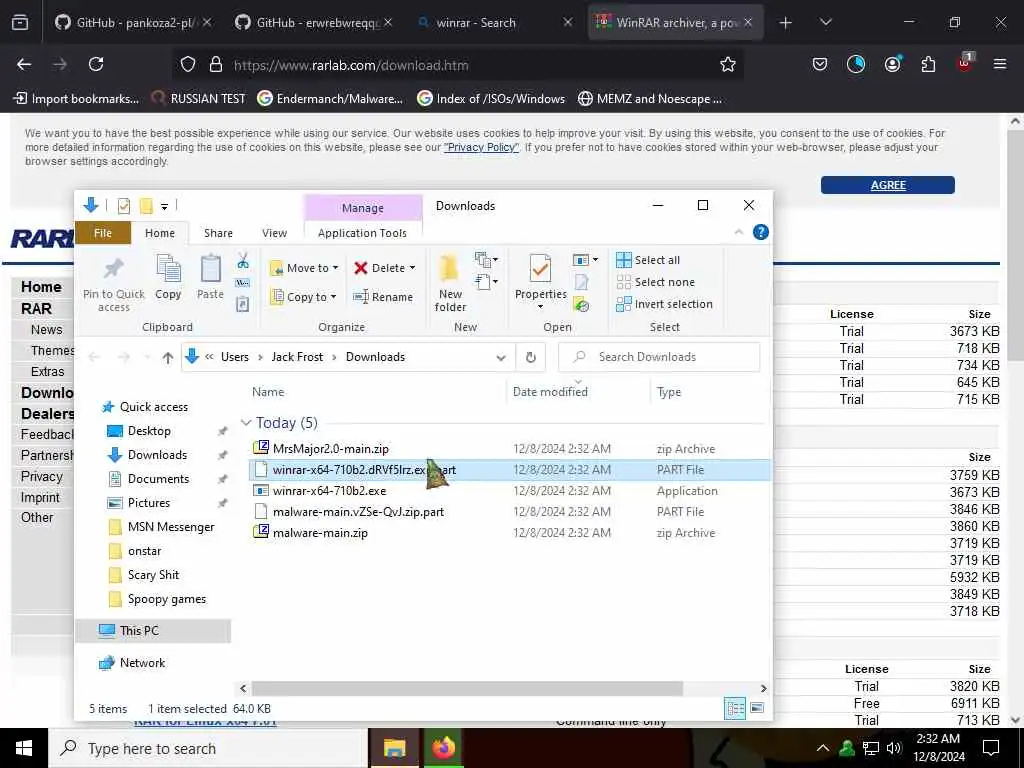Image resolution: width=1024 pixels, height=768 pixels.
Task: Open RUSSIAN TEST bookmark
Action: [x=199, y=99]
